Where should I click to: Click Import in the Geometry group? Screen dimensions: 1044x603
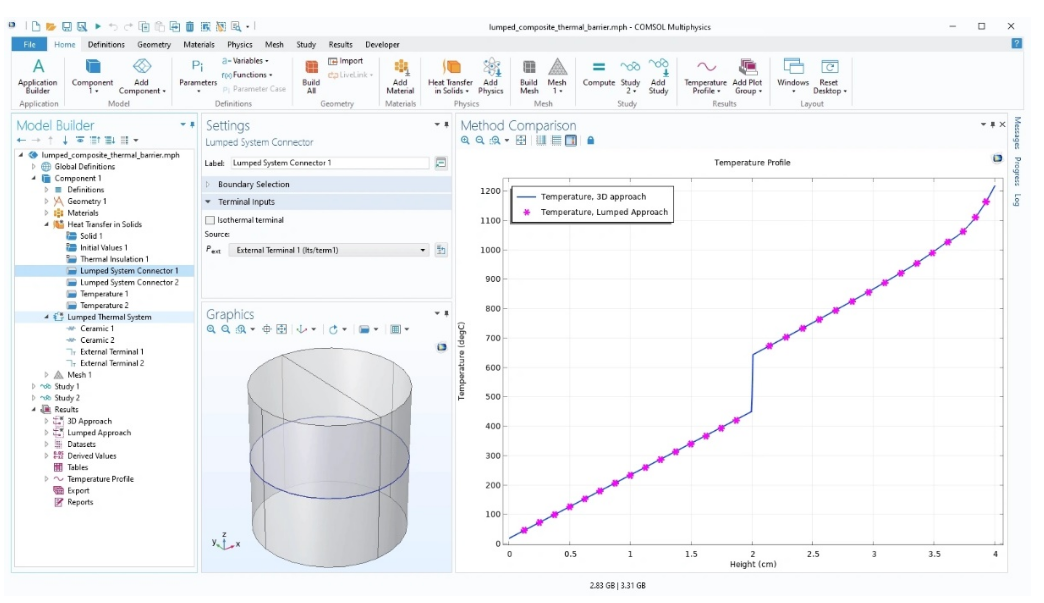click(x=346, y=61)
